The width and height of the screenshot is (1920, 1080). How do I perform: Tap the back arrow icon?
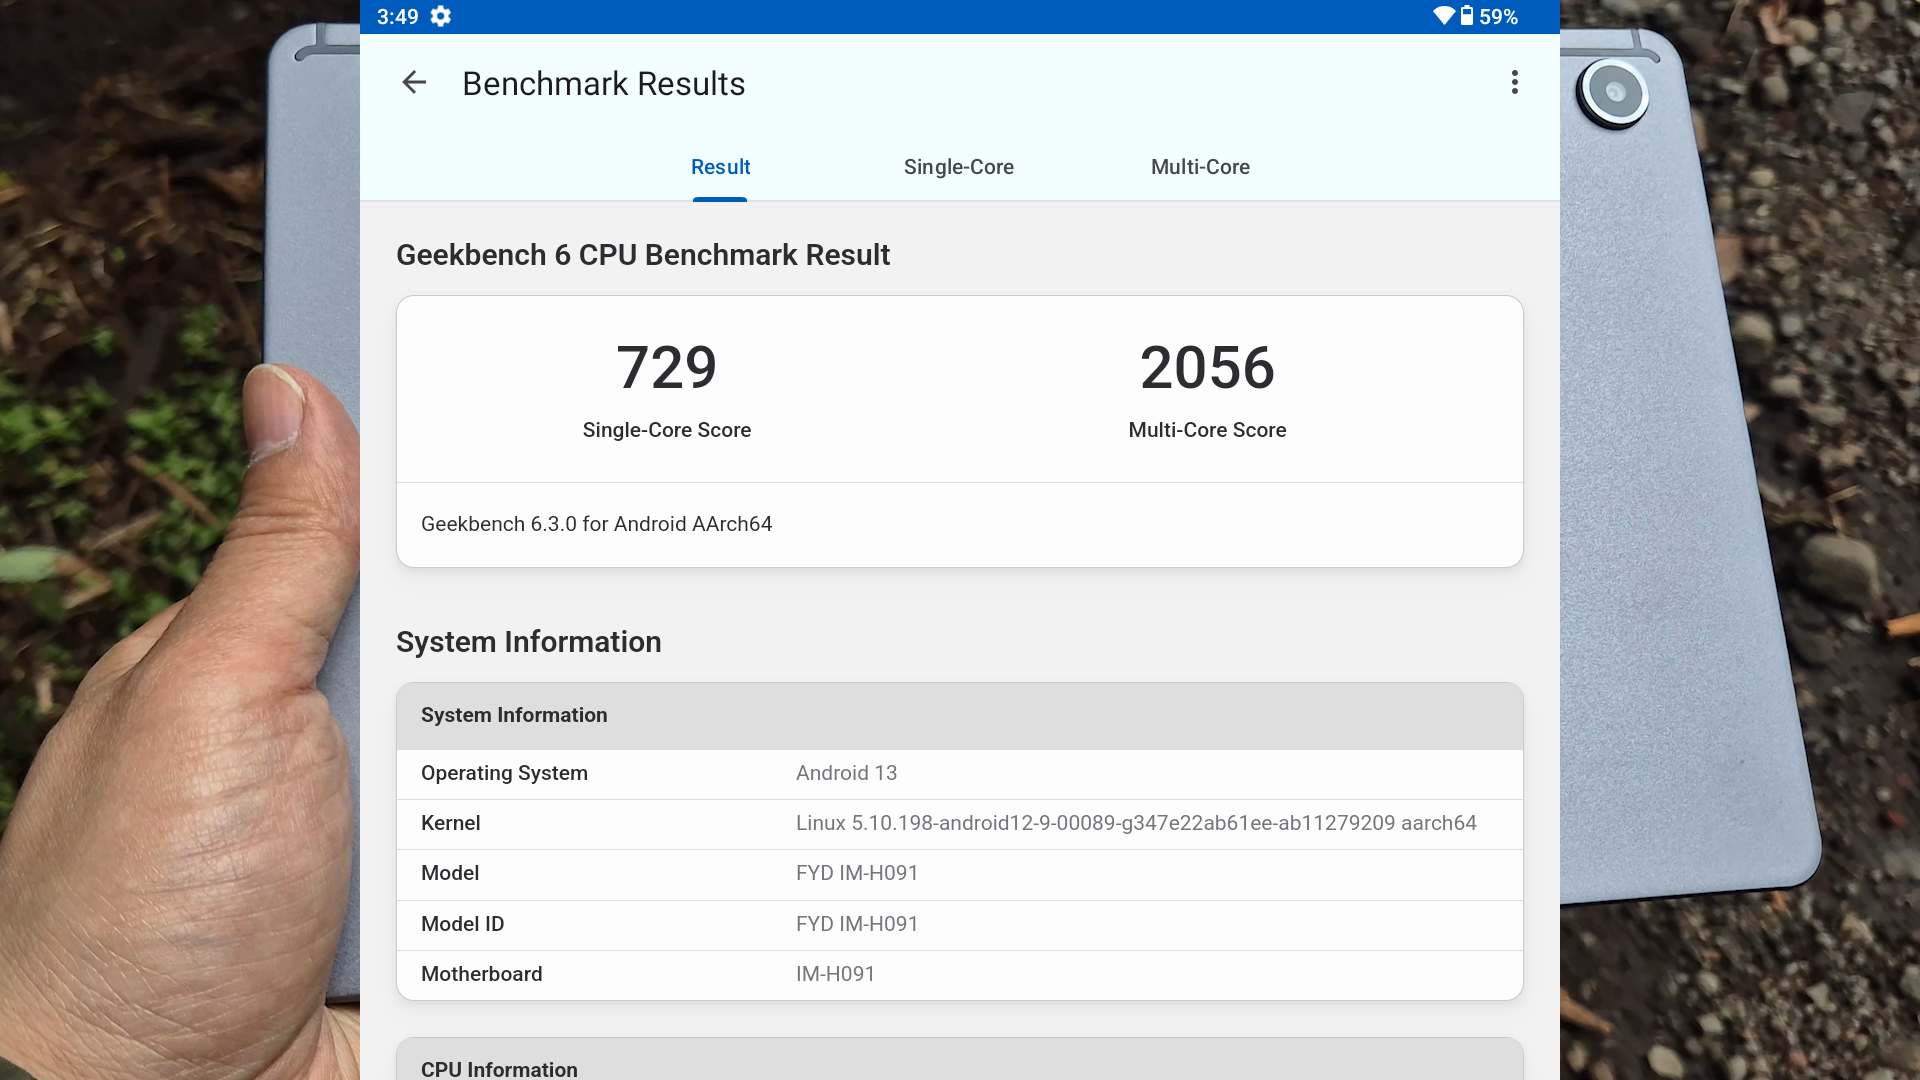pyautogui.click(x=414, y=83)
